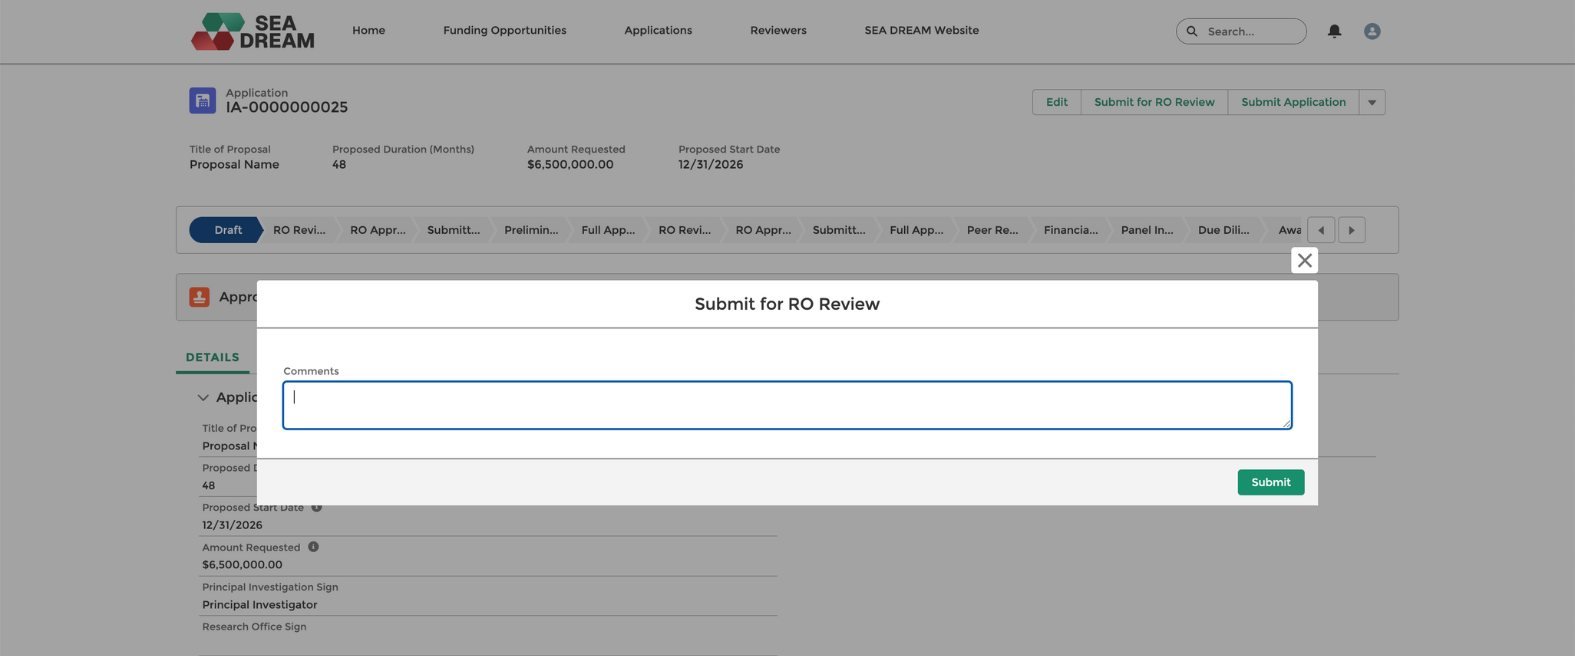The height and width of the screenshot is (656, 1575).
Task: Click header amount $6,500,000.00
Action: tap(570, 164)
